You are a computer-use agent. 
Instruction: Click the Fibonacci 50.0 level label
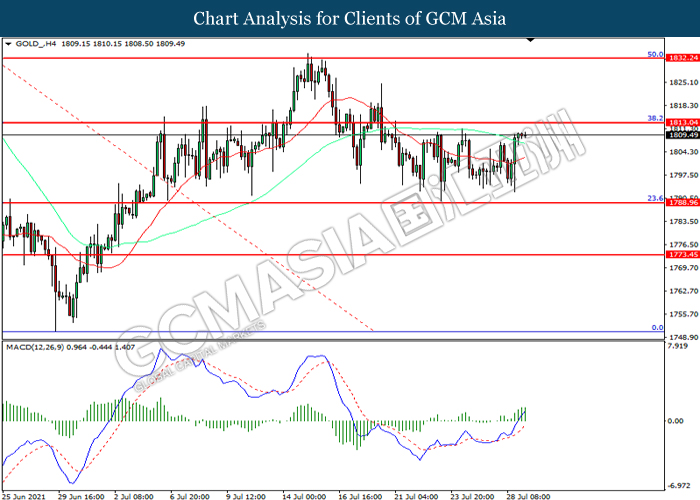(655, 53)
